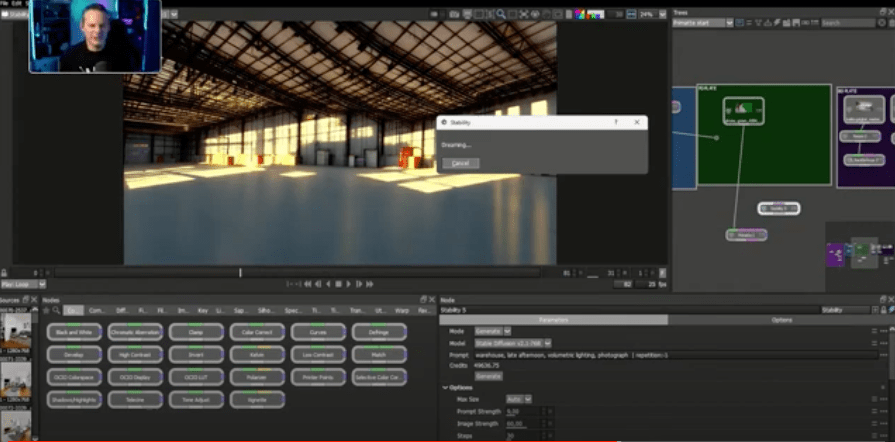Select the Parameters tab in Node panel
This screenshot has height=442, width=895.
(554, 320)
